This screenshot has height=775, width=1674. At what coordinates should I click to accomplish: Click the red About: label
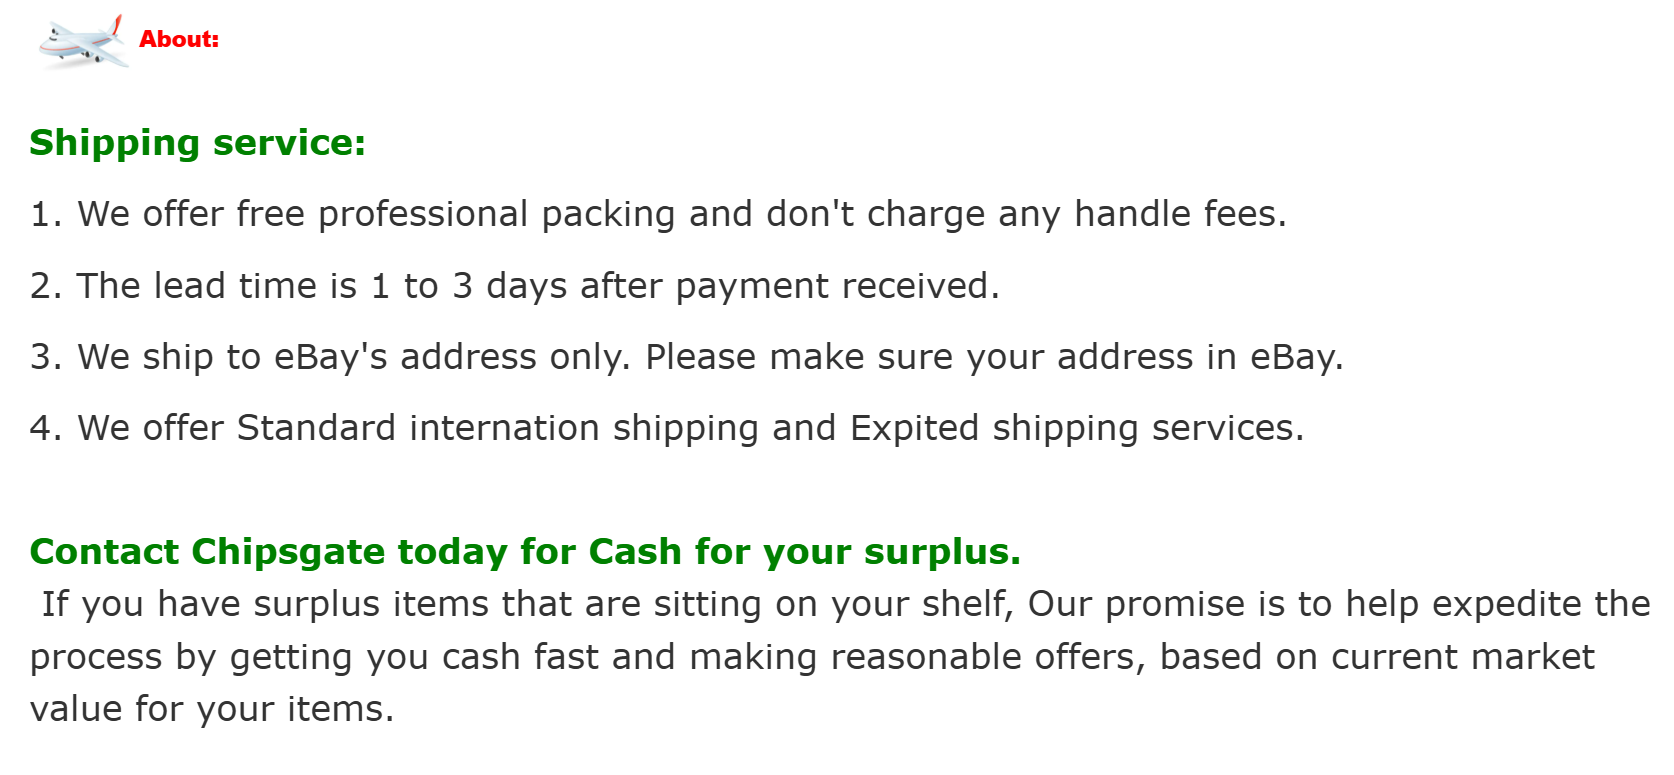pos(179,39)
